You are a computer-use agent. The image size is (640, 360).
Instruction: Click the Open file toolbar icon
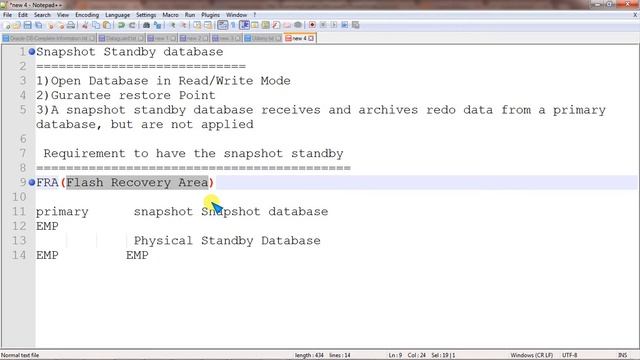click(17, 25)
